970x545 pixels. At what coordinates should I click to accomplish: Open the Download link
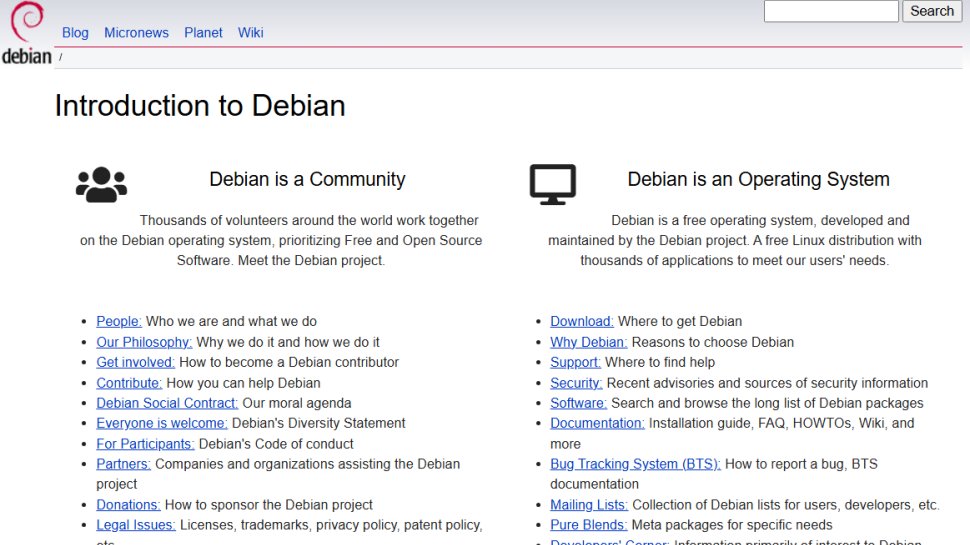(x=582, y=322)
